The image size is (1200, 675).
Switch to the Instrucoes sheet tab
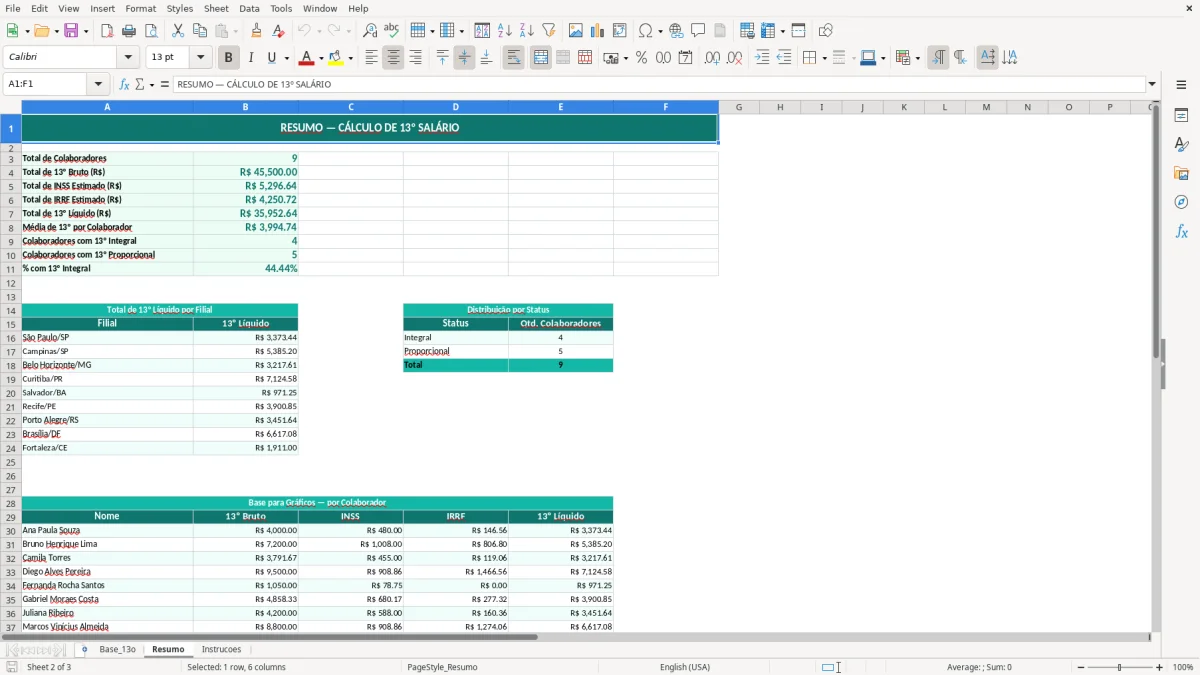pos(221,649)
